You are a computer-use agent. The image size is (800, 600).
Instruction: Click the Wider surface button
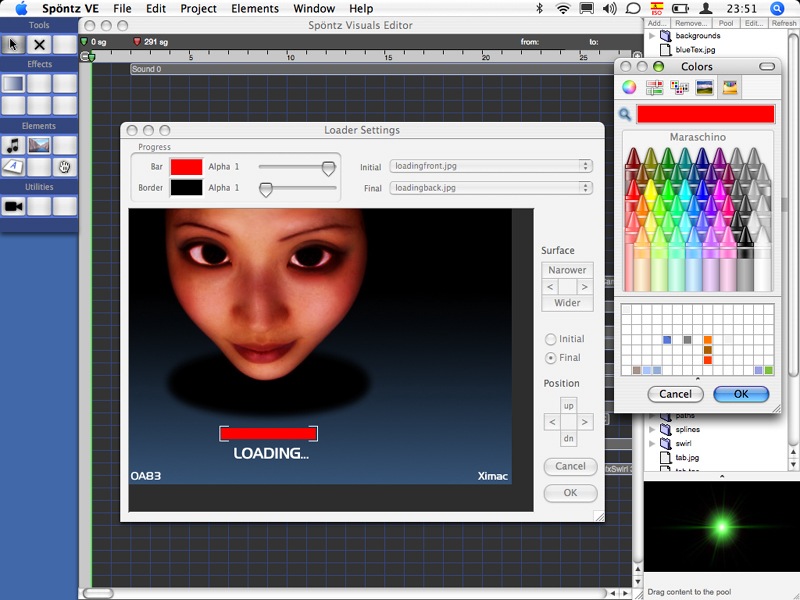click(x=567, y=303)
